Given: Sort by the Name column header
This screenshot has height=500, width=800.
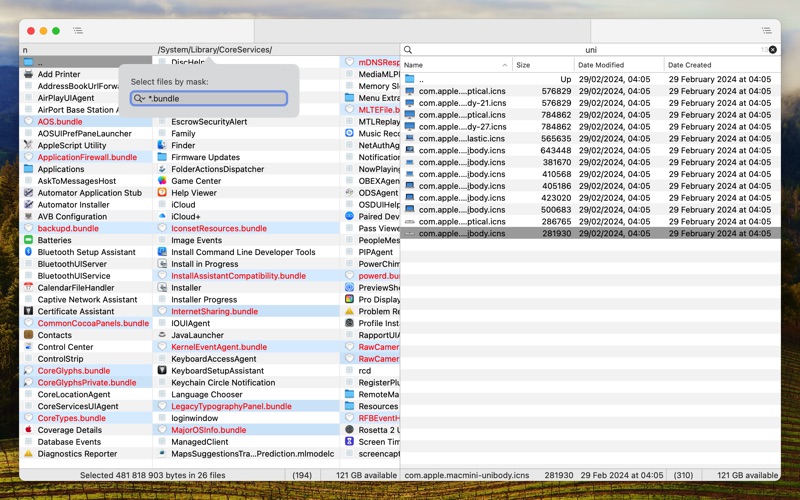Looking at the screenshot, I should point(456,65).
